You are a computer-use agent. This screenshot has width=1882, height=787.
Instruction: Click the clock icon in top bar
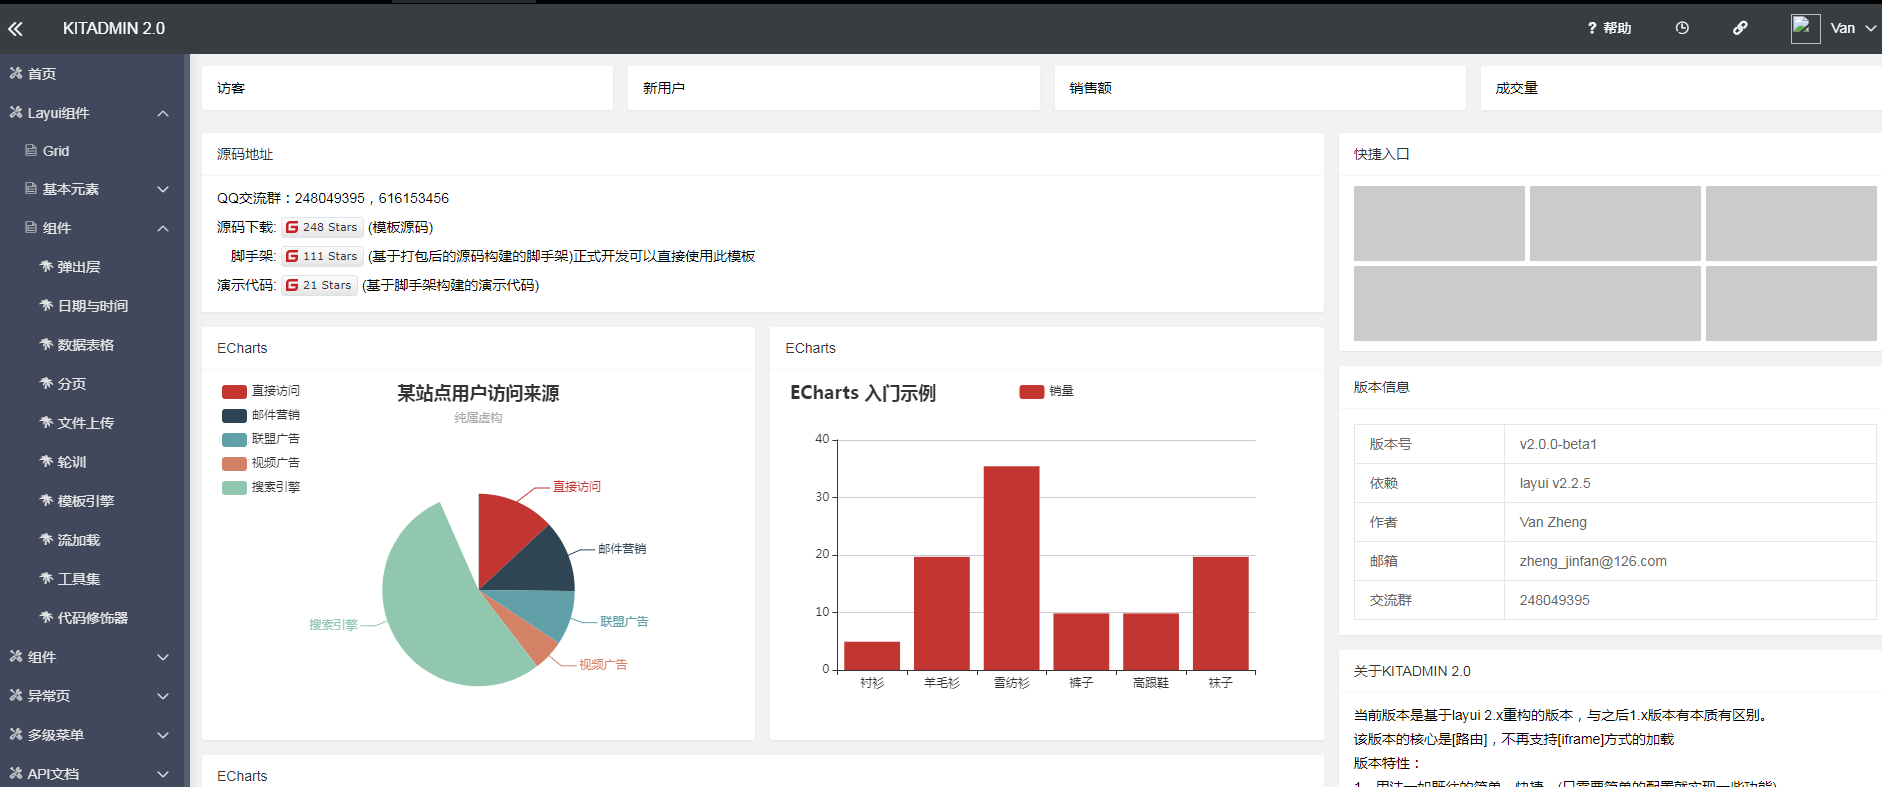tap(1682, 28)
